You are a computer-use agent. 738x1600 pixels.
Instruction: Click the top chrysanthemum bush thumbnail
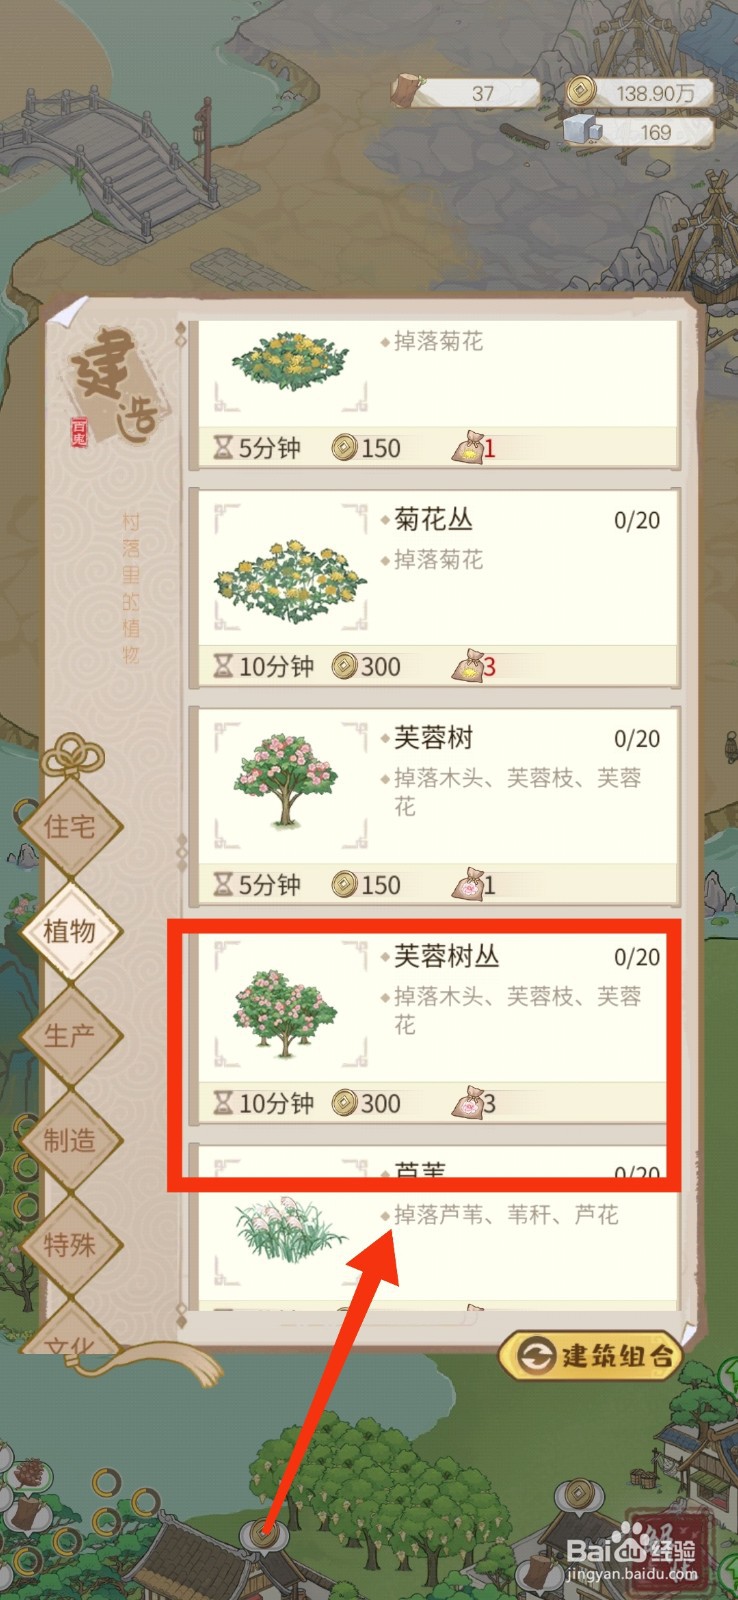(290, 361)
